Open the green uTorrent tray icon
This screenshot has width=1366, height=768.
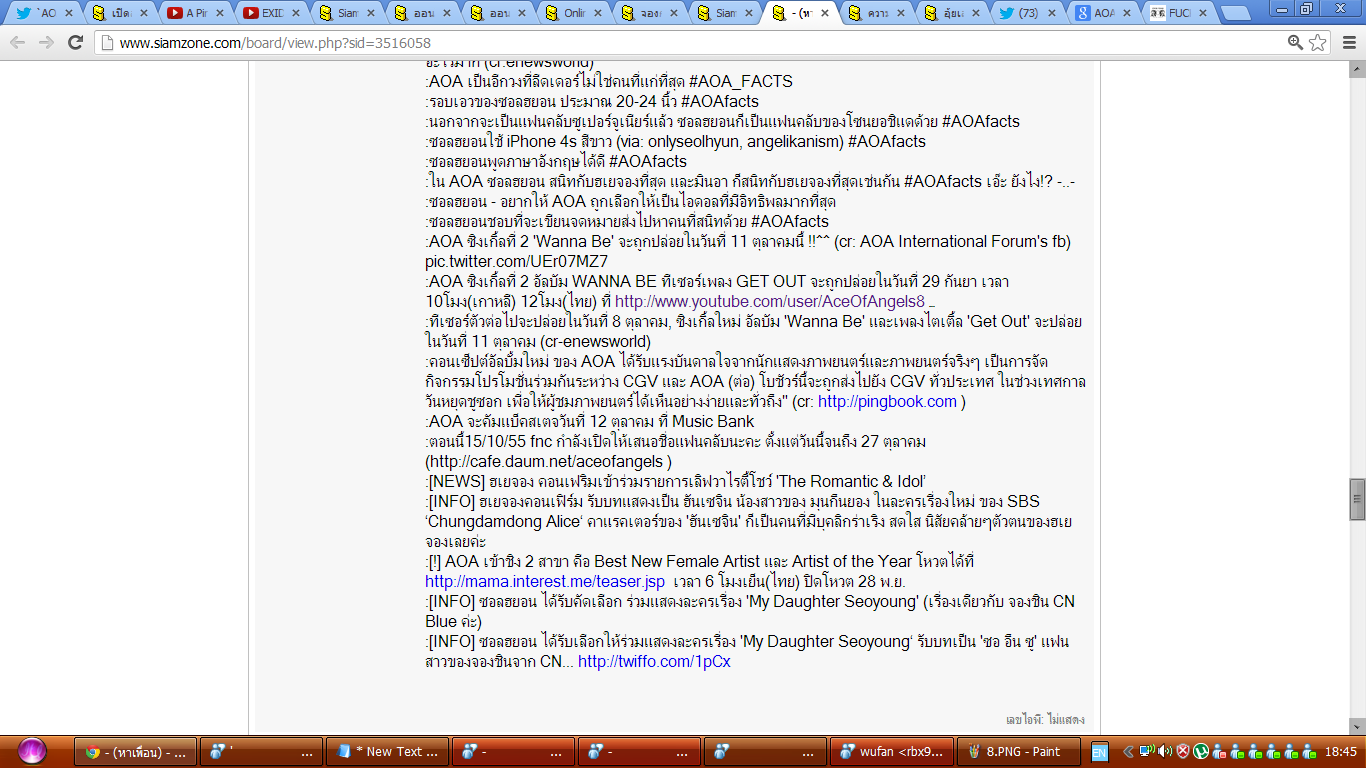tap(1201, 752)
